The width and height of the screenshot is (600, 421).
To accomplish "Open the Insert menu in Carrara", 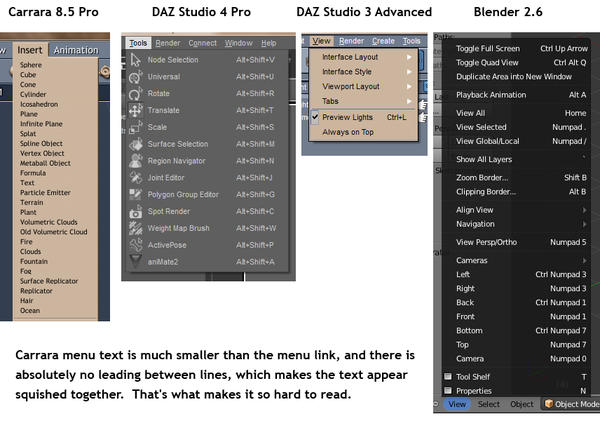I will (x=30, y=50).
